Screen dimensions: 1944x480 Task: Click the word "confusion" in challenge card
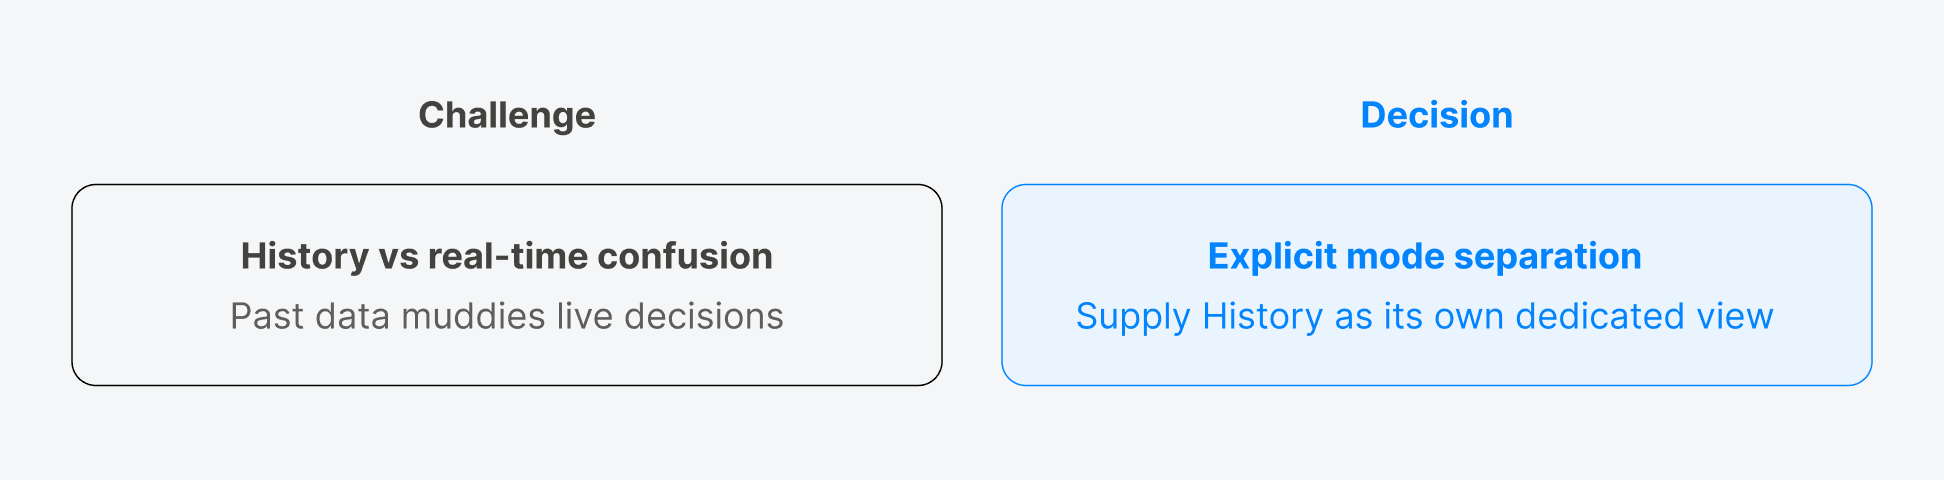pyautogui.click(x=685, y=256)
